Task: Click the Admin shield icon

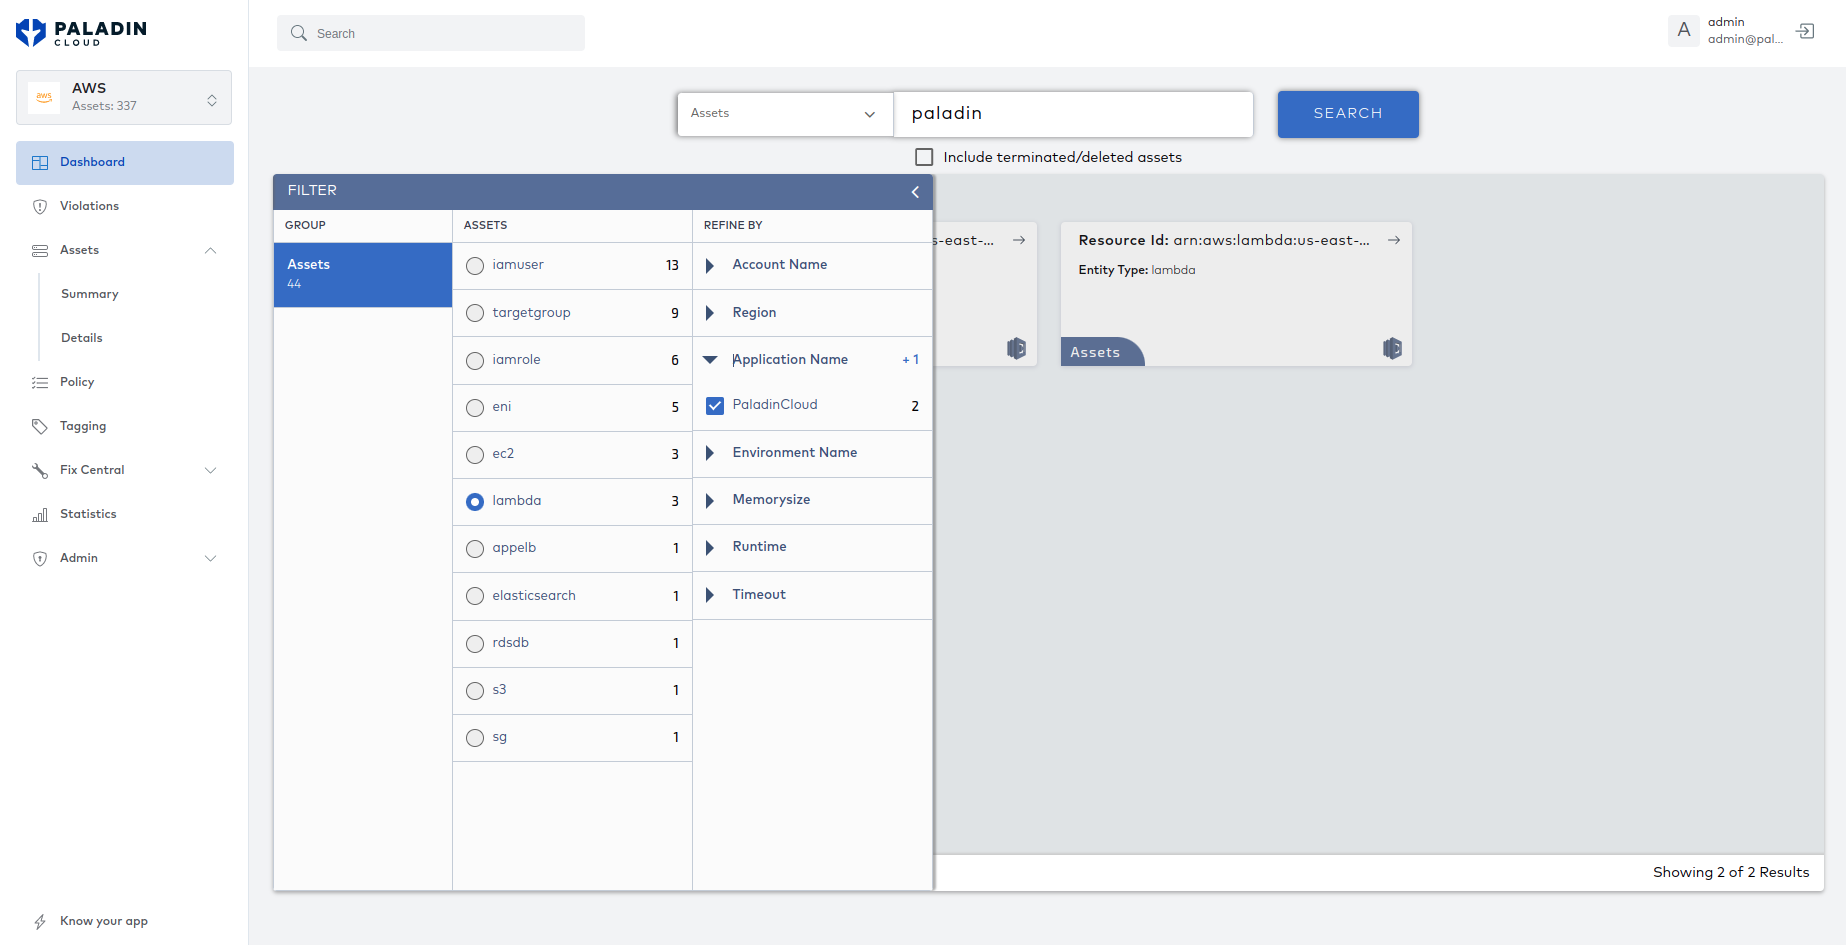Action: click(x=40, y=558)
